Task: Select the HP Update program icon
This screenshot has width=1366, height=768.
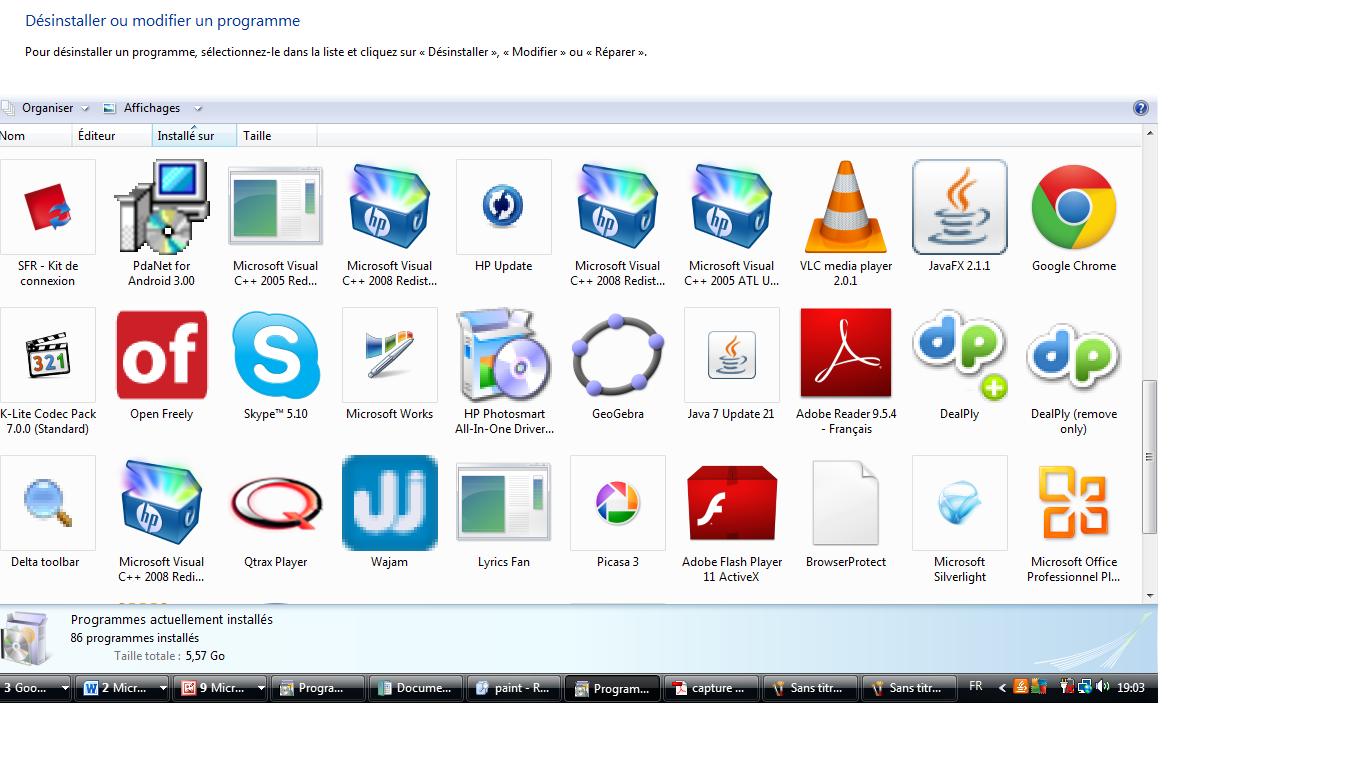Action: [x=504, y=207]
